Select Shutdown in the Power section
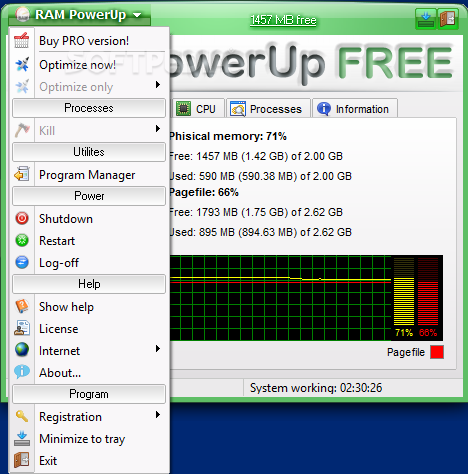 pos(89,219)
